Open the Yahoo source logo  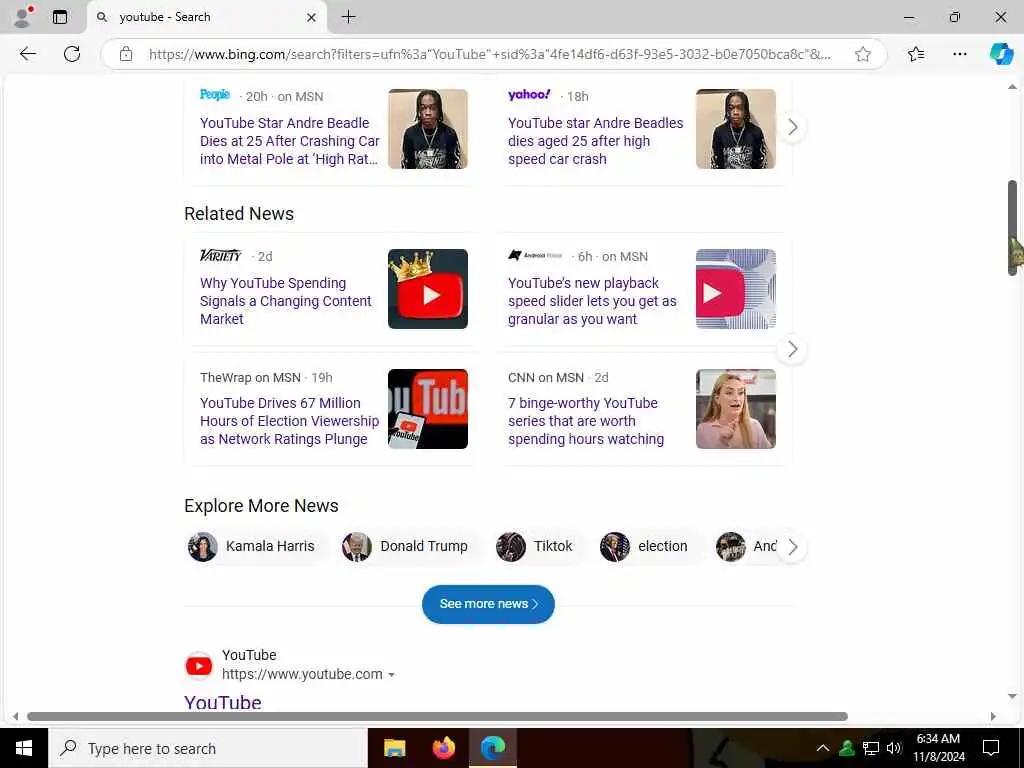click(529, 95)
